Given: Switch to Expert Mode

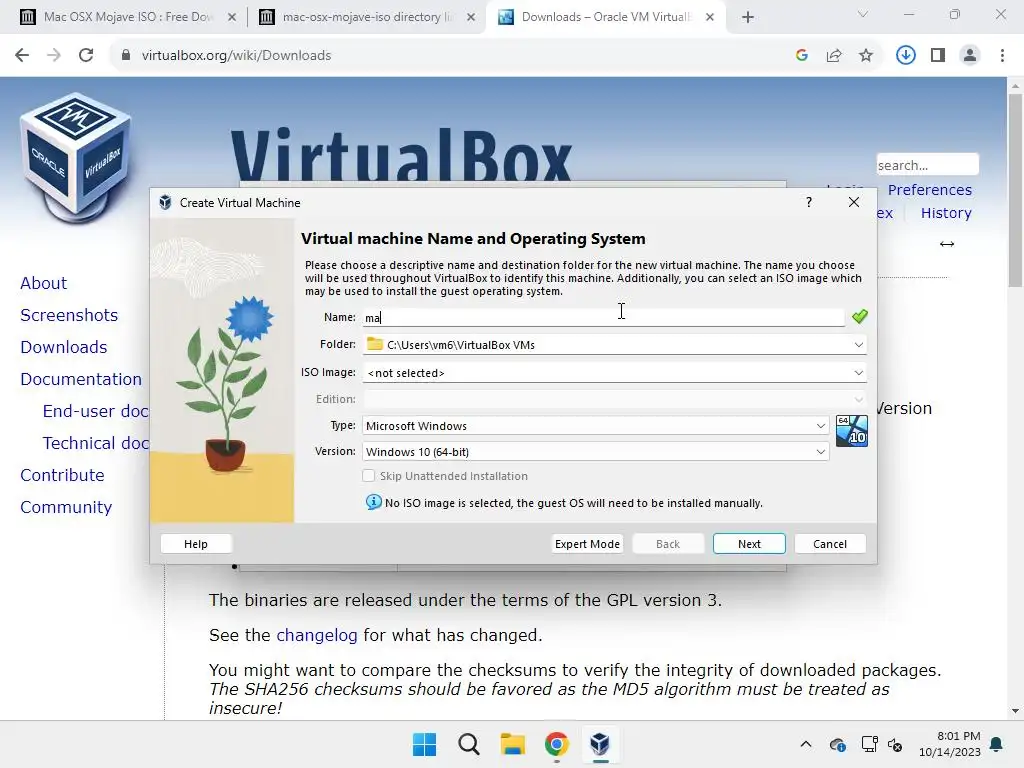Looking at the screenshot, I should coord(587,544).
